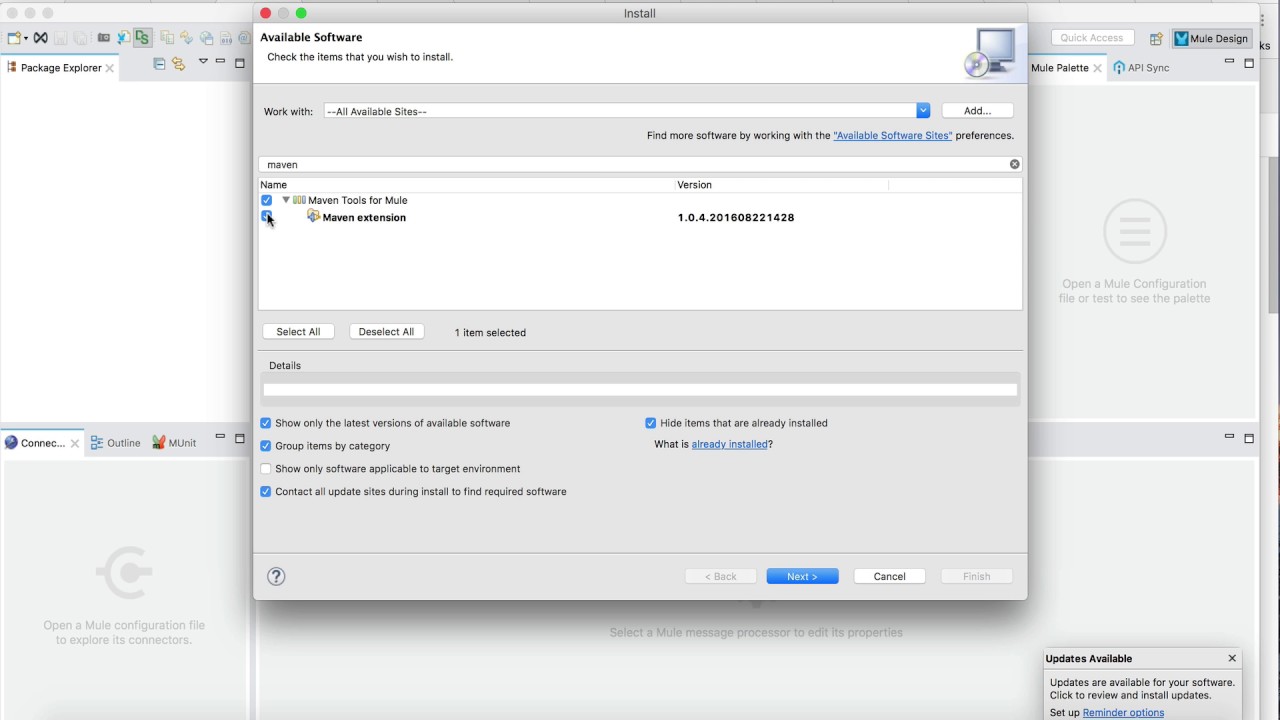1280x720 pixels.
Task: Sort by the Version column header
Action: tap(781, 185)
